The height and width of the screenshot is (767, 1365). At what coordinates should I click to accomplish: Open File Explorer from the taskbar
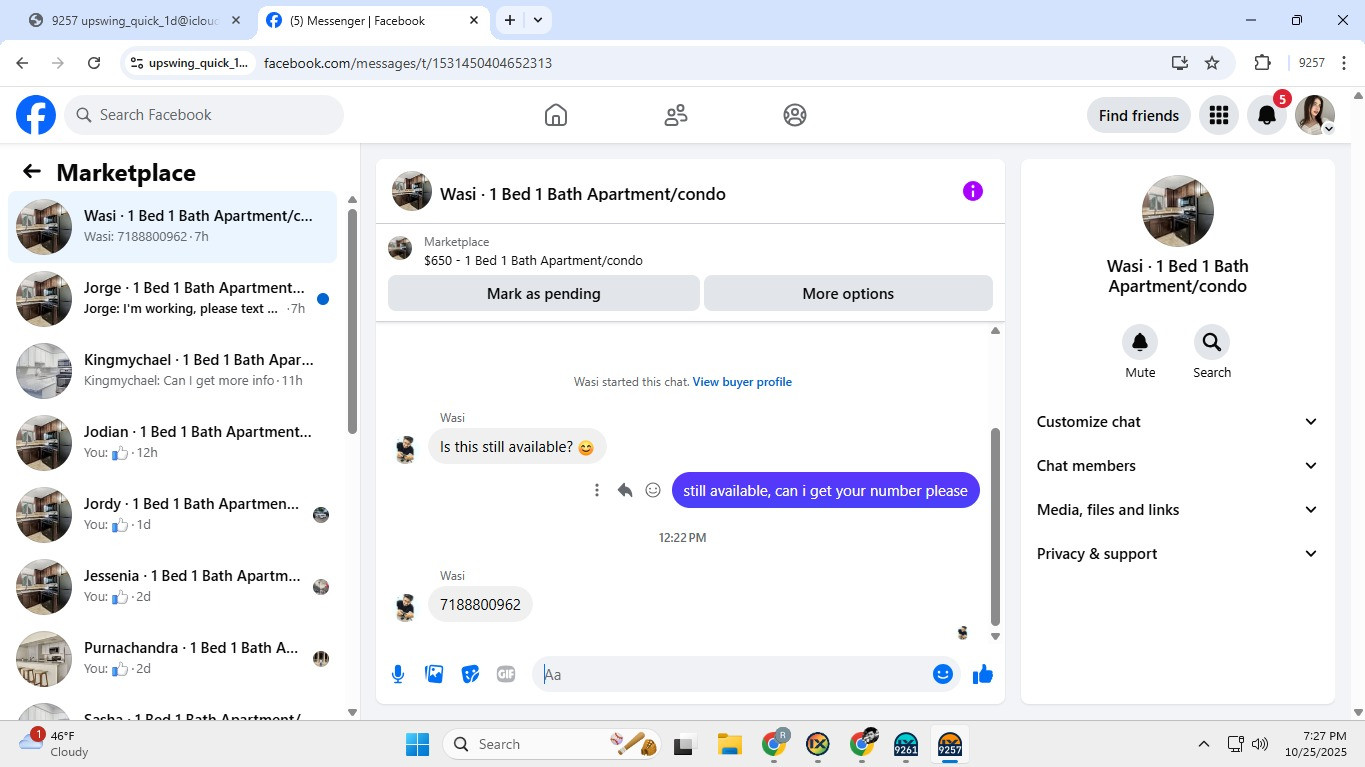pyautogui.click(x=729, y=744)
